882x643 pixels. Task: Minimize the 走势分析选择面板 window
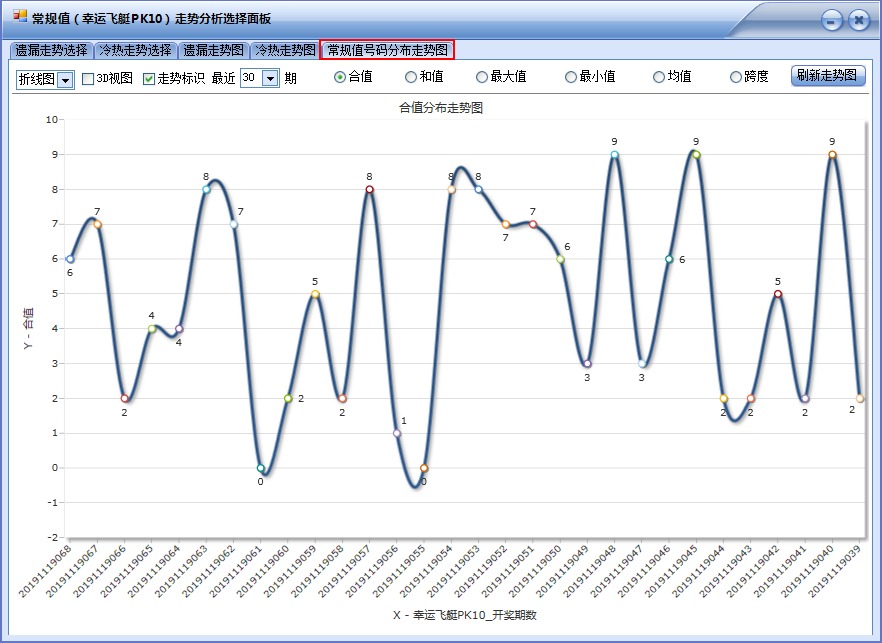(x=831, y=20)
